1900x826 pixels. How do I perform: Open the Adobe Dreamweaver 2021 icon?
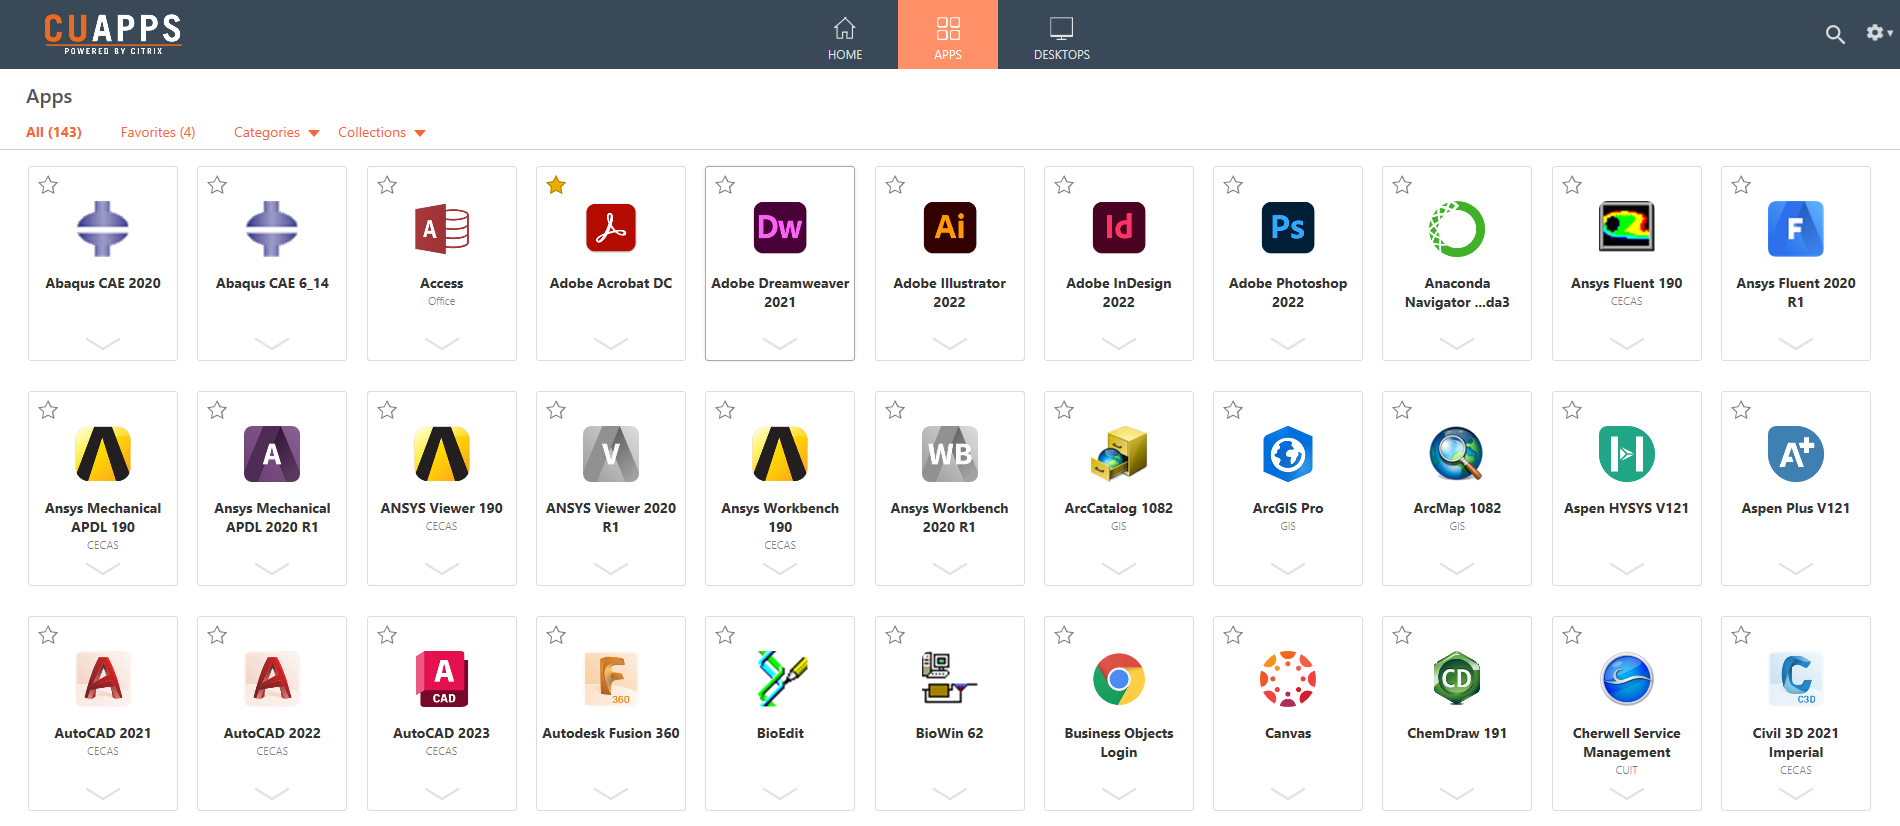780,228
